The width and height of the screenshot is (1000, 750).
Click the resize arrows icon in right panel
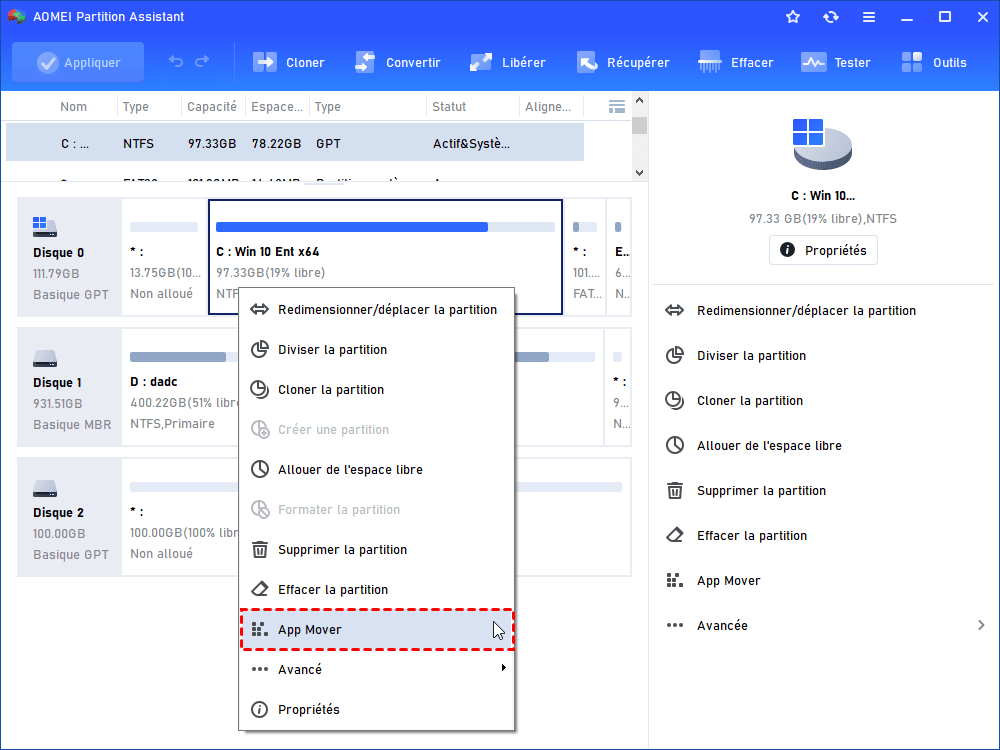coord(675,311)
